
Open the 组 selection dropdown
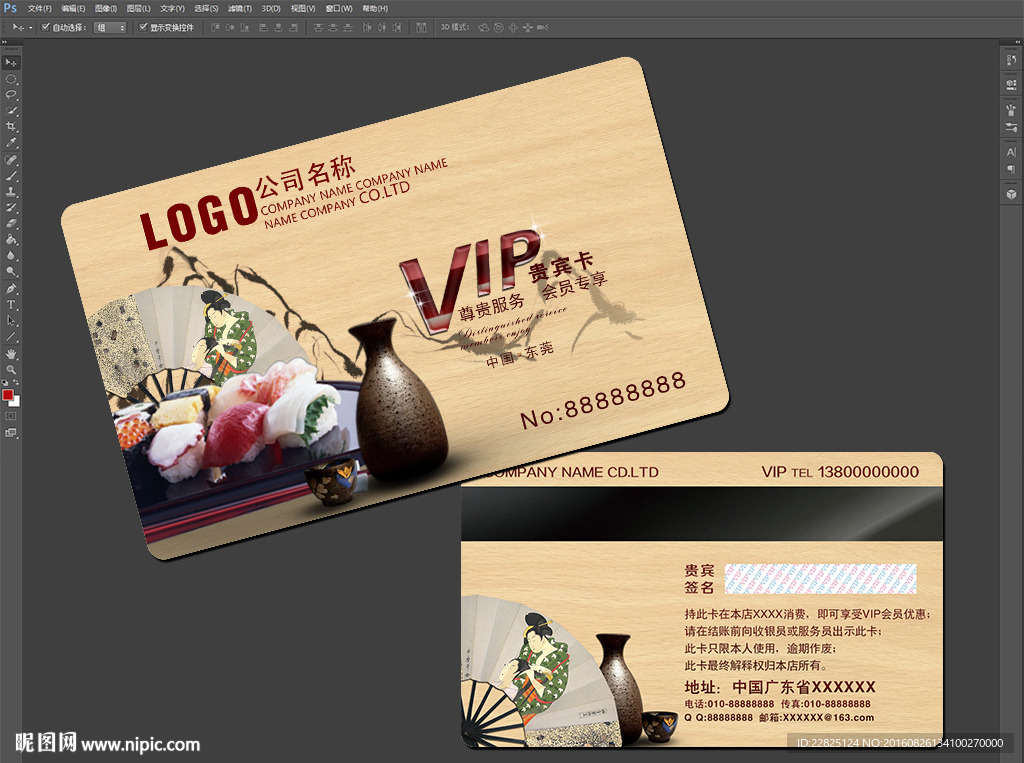tap(110, 27)
